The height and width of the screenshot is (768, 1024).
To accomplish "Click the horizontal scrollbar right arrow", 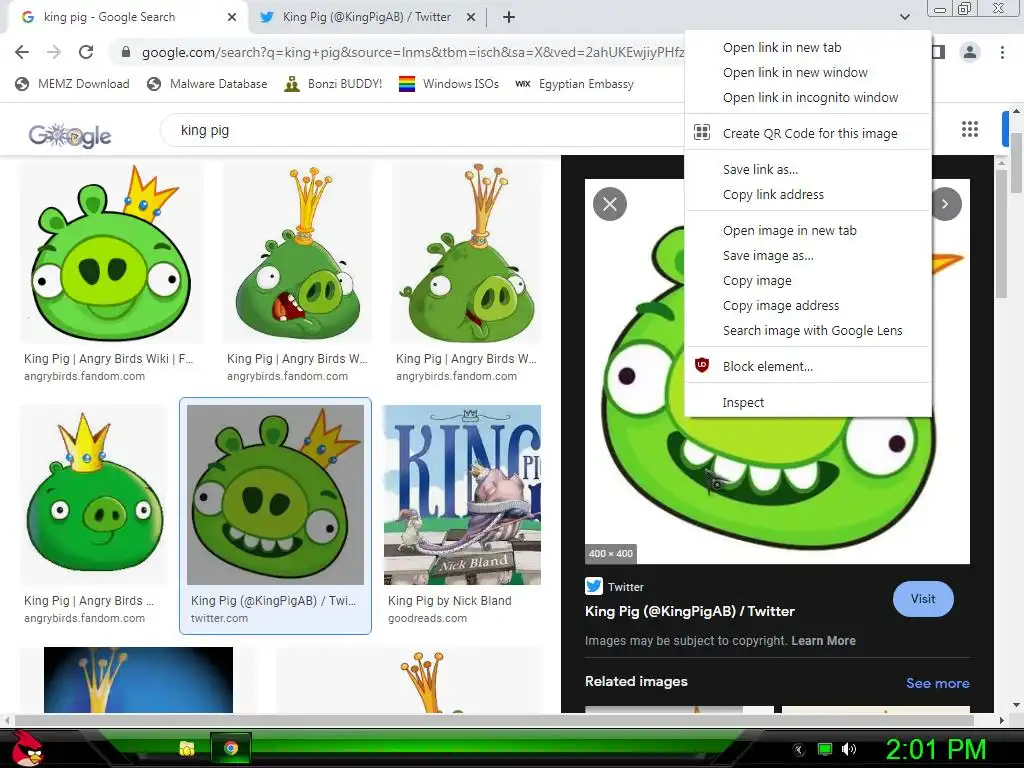I will tap(1001, 720).
